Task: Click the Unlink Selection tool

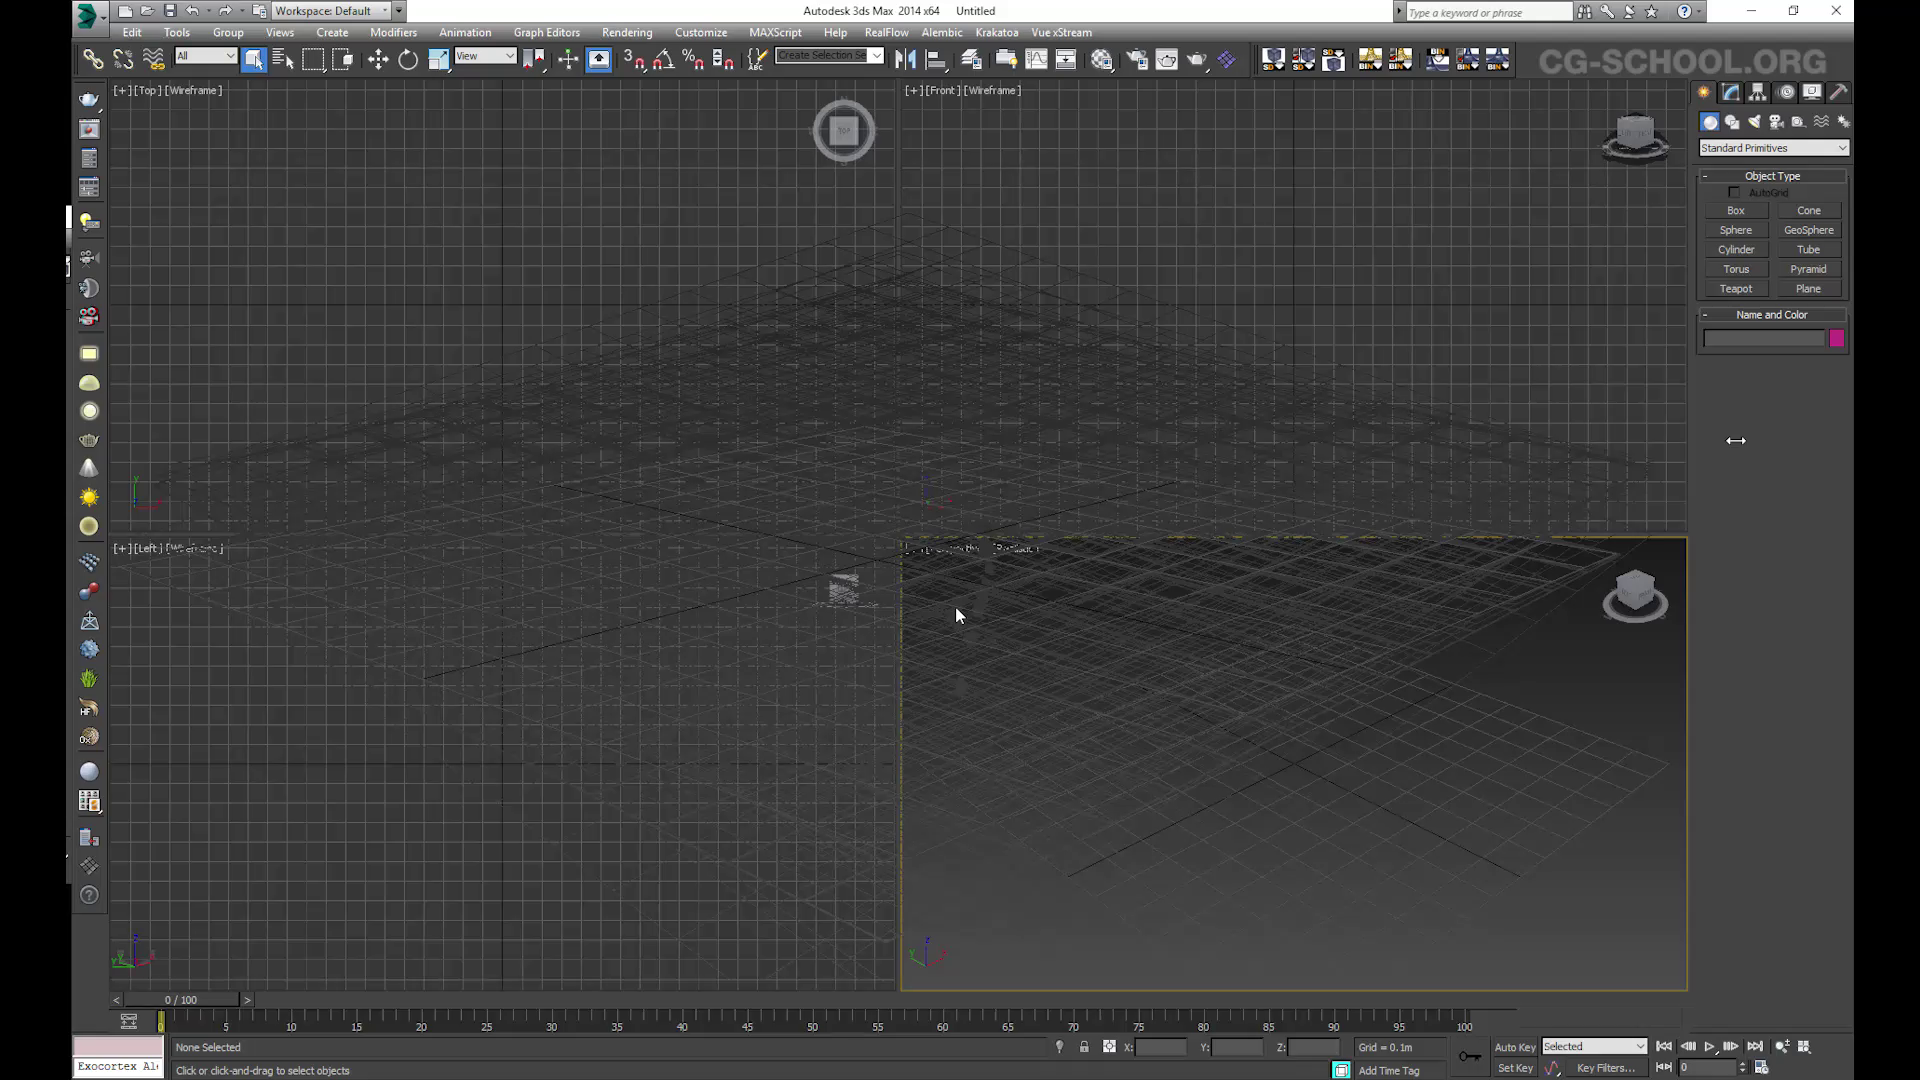Action: [123, 60]
